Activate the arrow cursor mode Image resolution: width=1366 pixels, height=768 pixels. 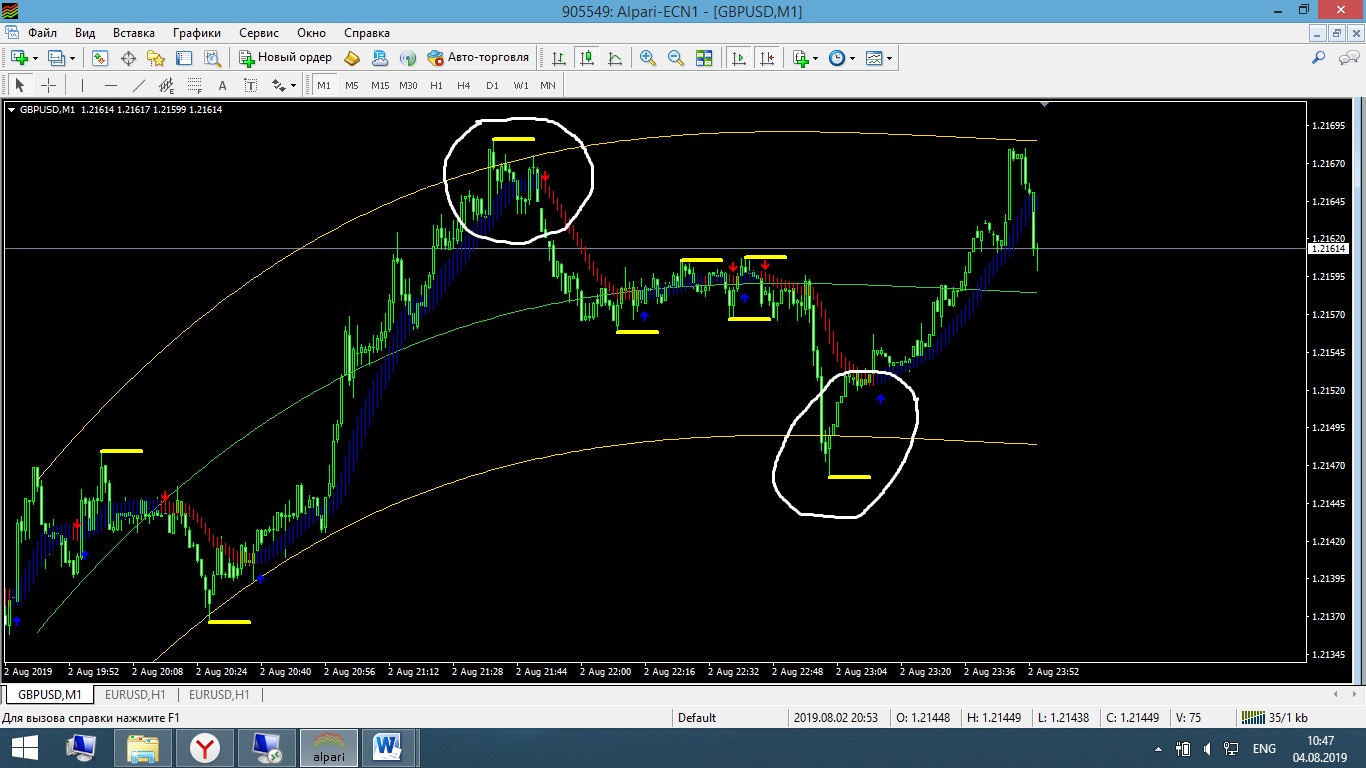20,85
